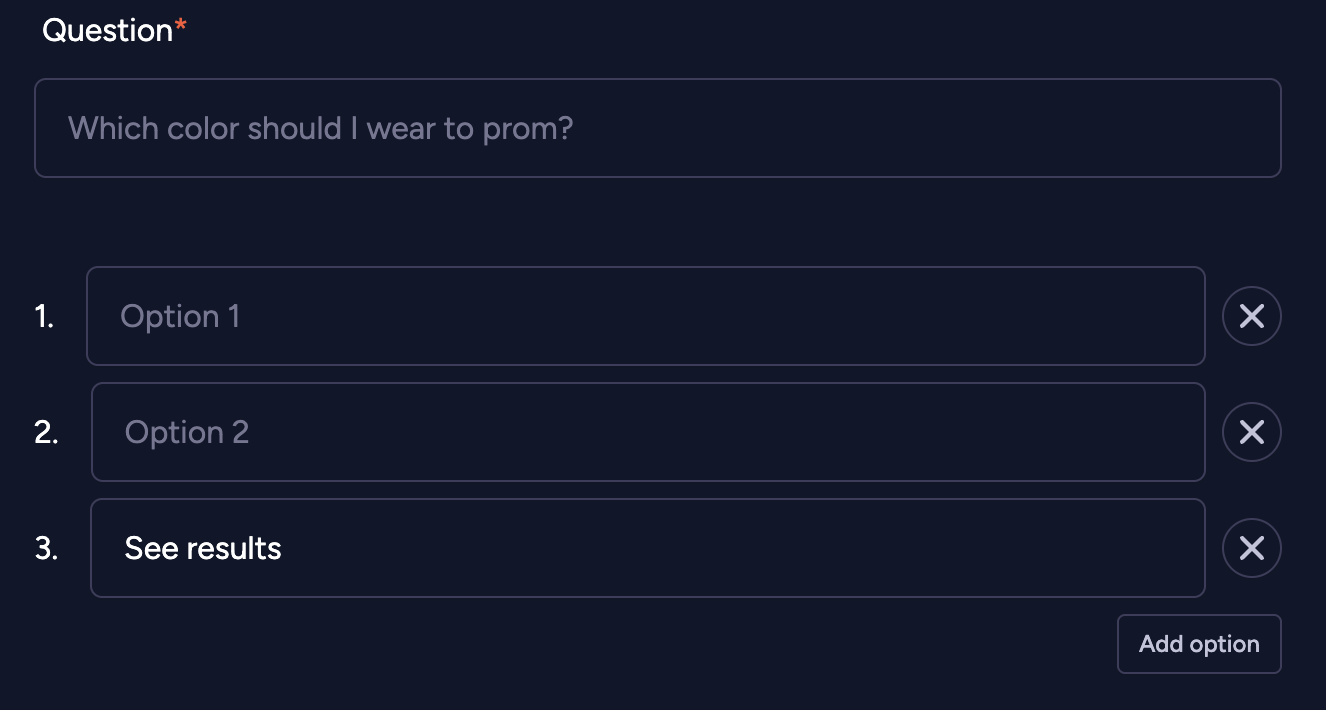Viewport: 1326px width, 710px height.
Task: Click the "Add option" button label
Action: click(x=1199, y=644)
